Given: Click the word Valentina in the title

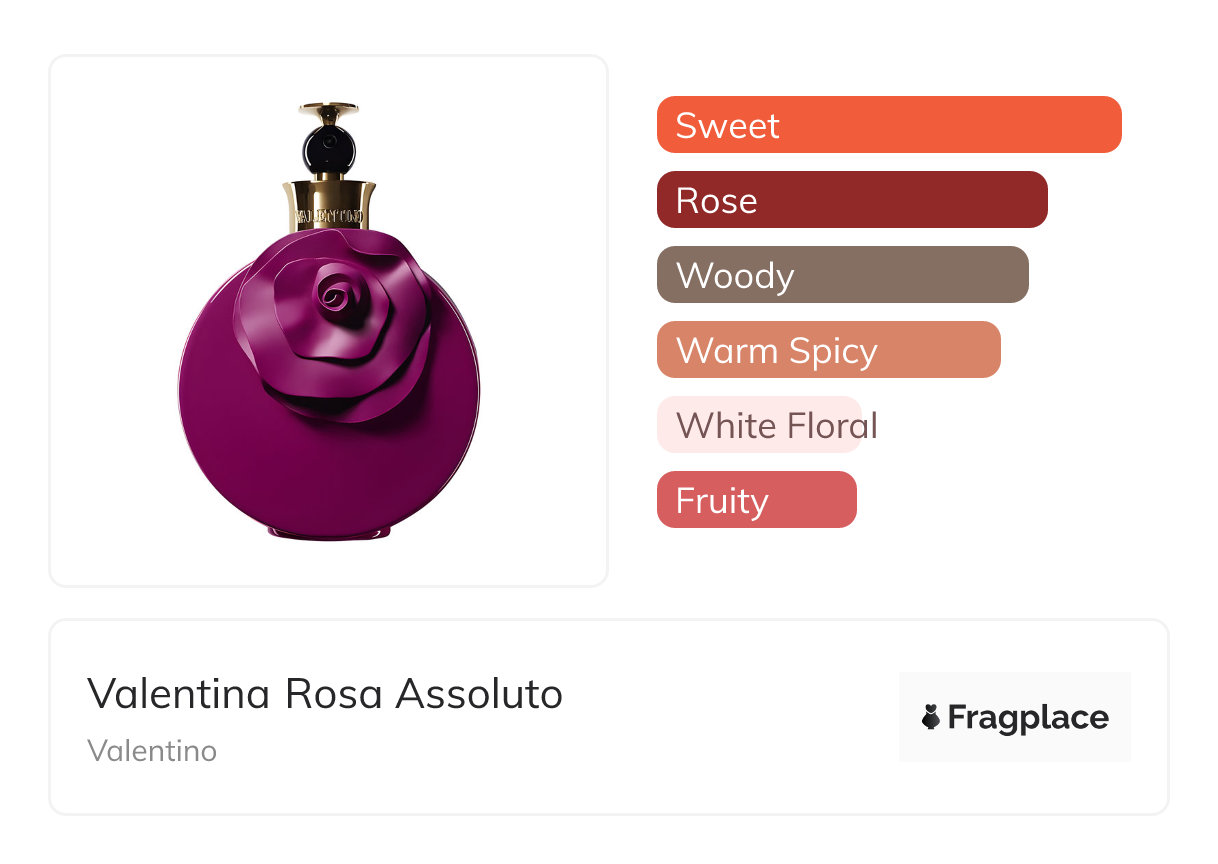Looking at the screenshot, I should coord(178,693).
